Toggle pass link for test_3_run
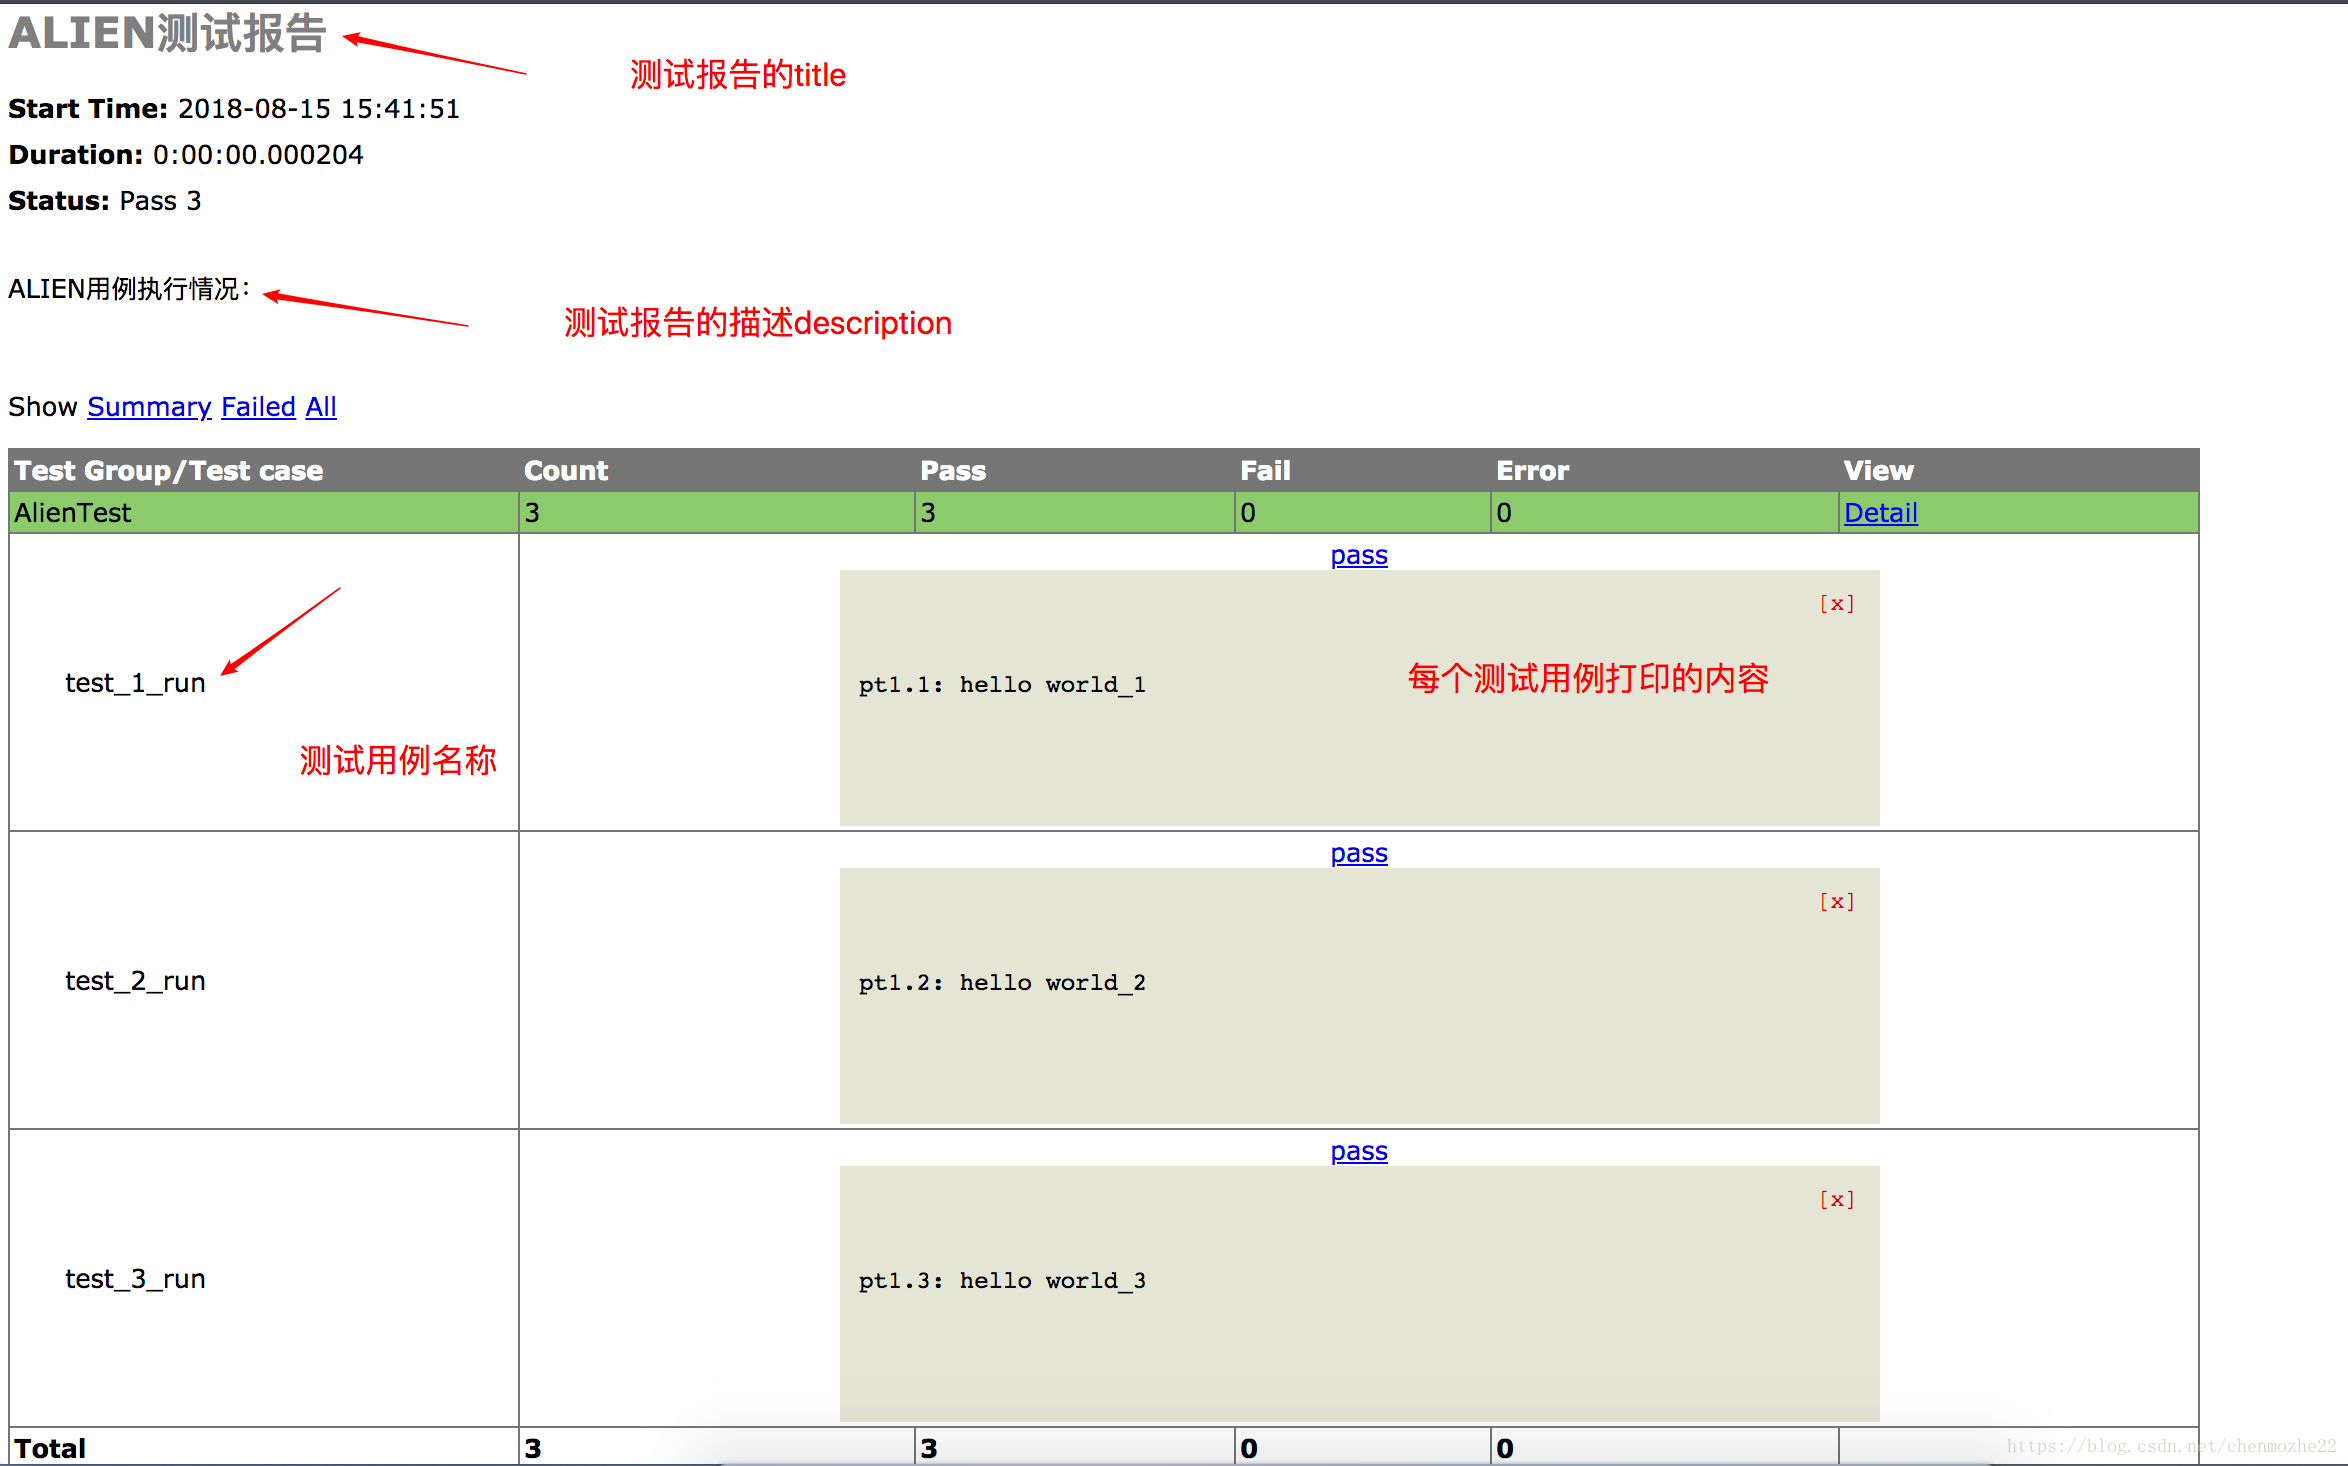The height and width of the screenshot is (1466, 2348). click(x=1359, y=1151)
